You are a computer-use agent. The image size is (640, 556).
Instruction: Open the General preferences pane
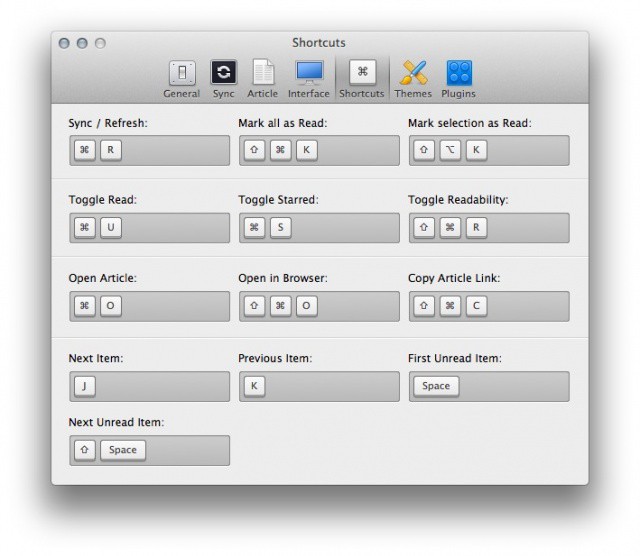tap(182, 79)
